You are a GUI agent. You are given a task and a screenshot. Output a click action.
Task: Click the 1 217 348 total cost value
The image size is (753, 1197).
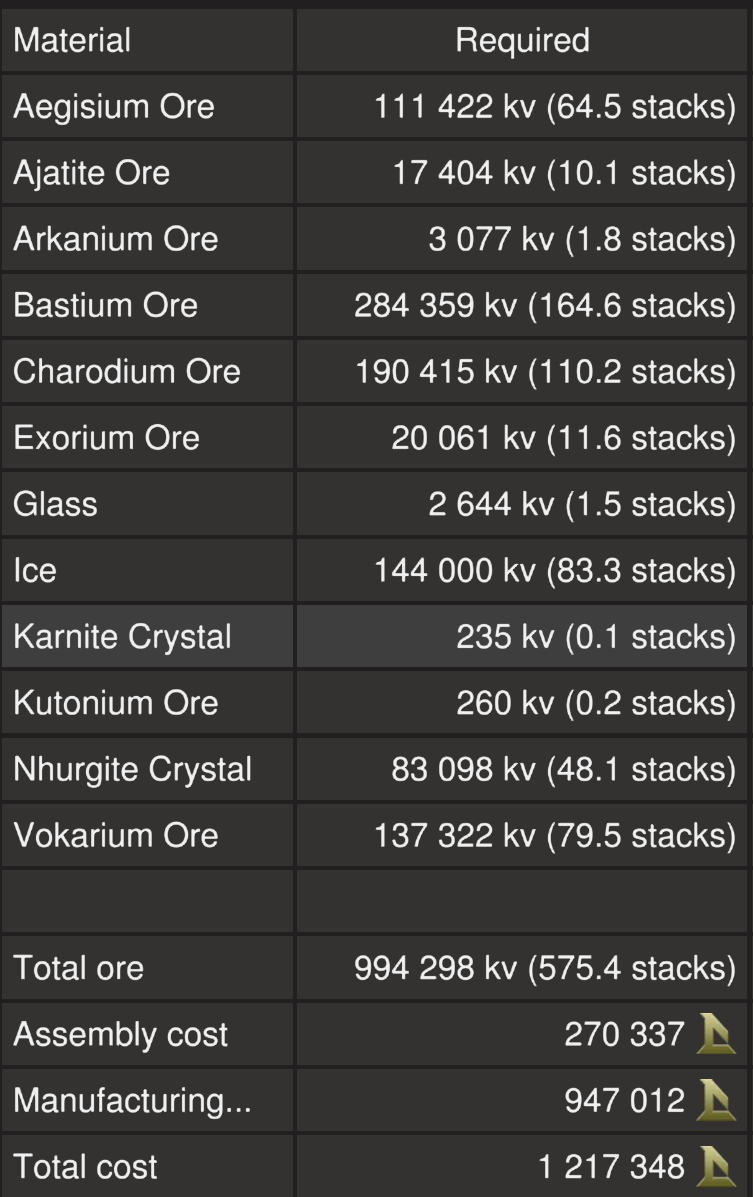611,1166
